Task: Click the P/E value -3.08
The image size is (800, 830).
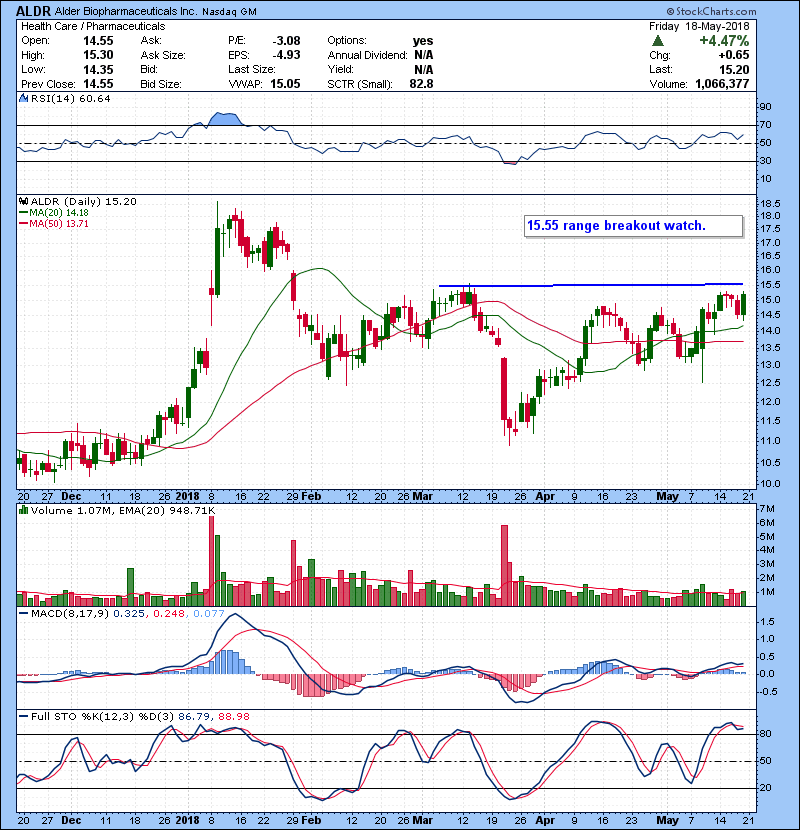Action: click(286, 41)
